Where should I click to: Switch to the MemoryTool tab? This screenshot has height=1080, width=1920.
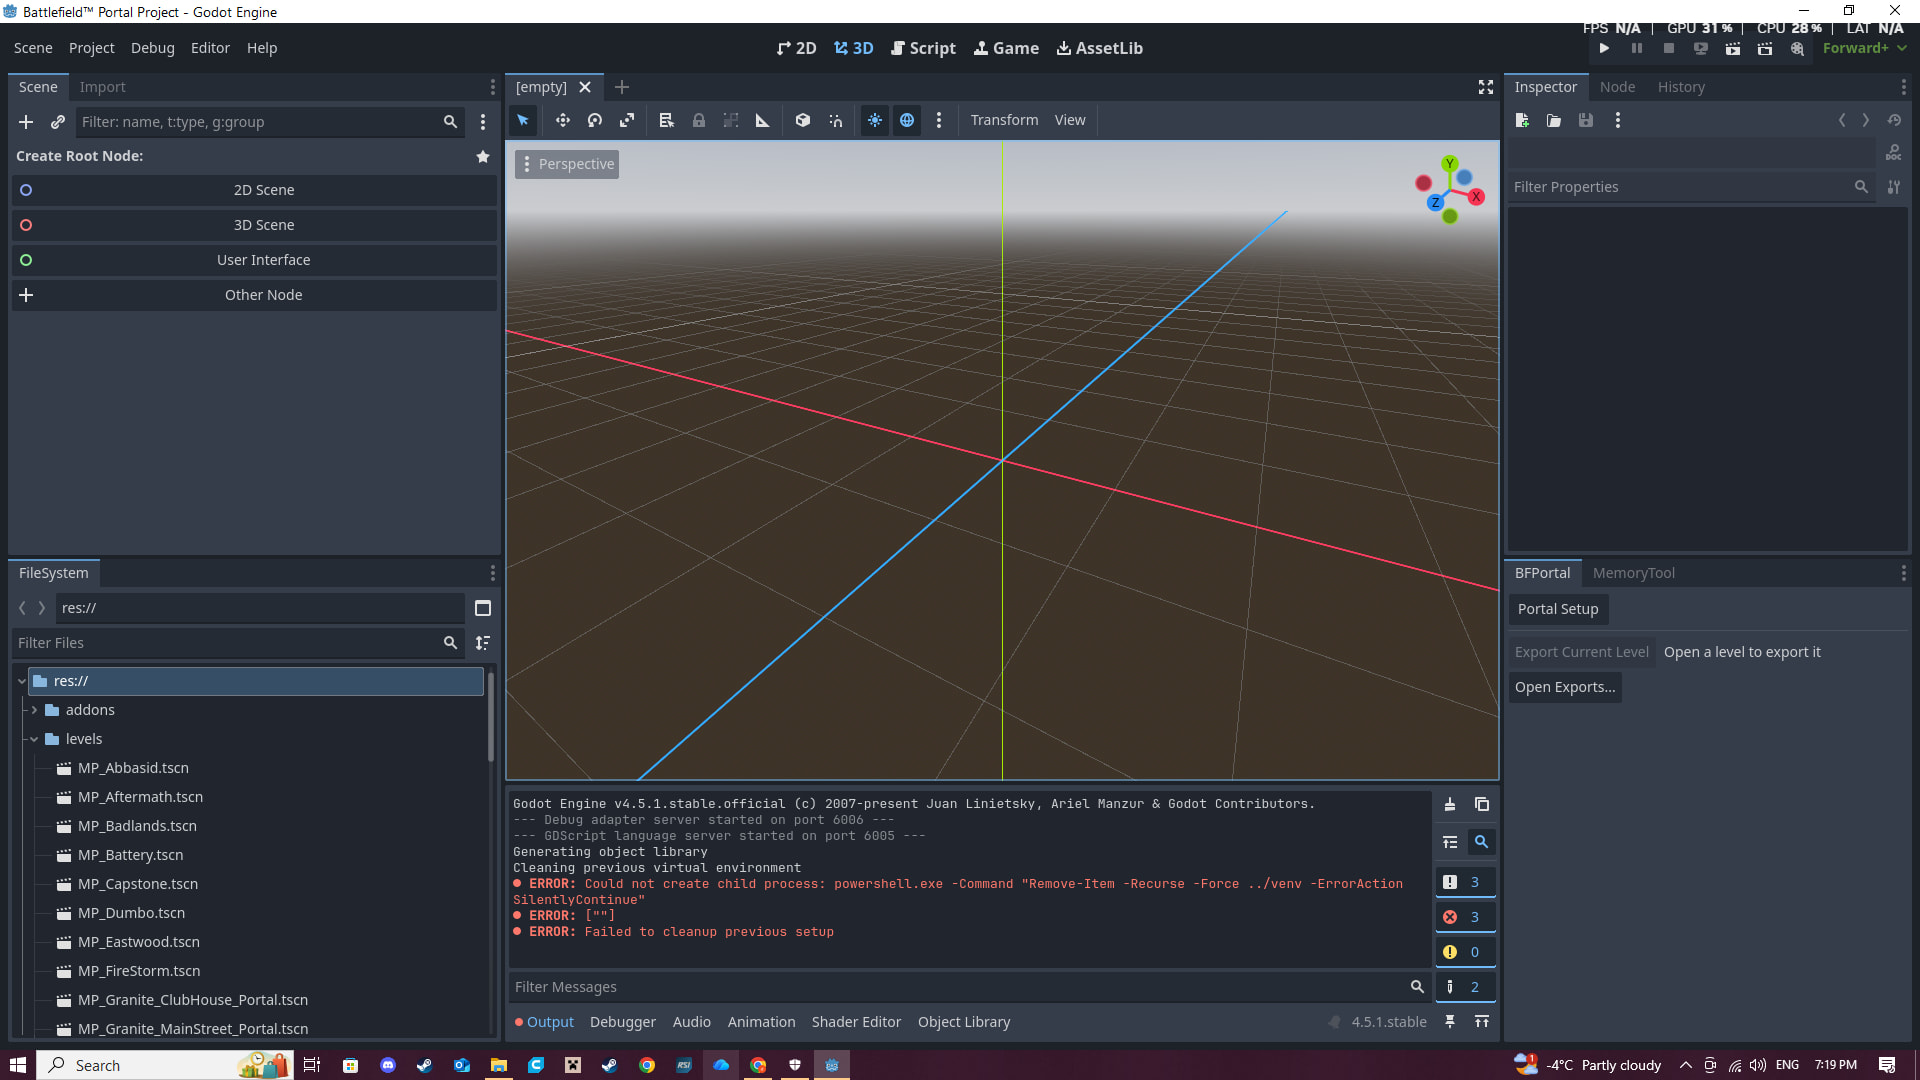1633,573
